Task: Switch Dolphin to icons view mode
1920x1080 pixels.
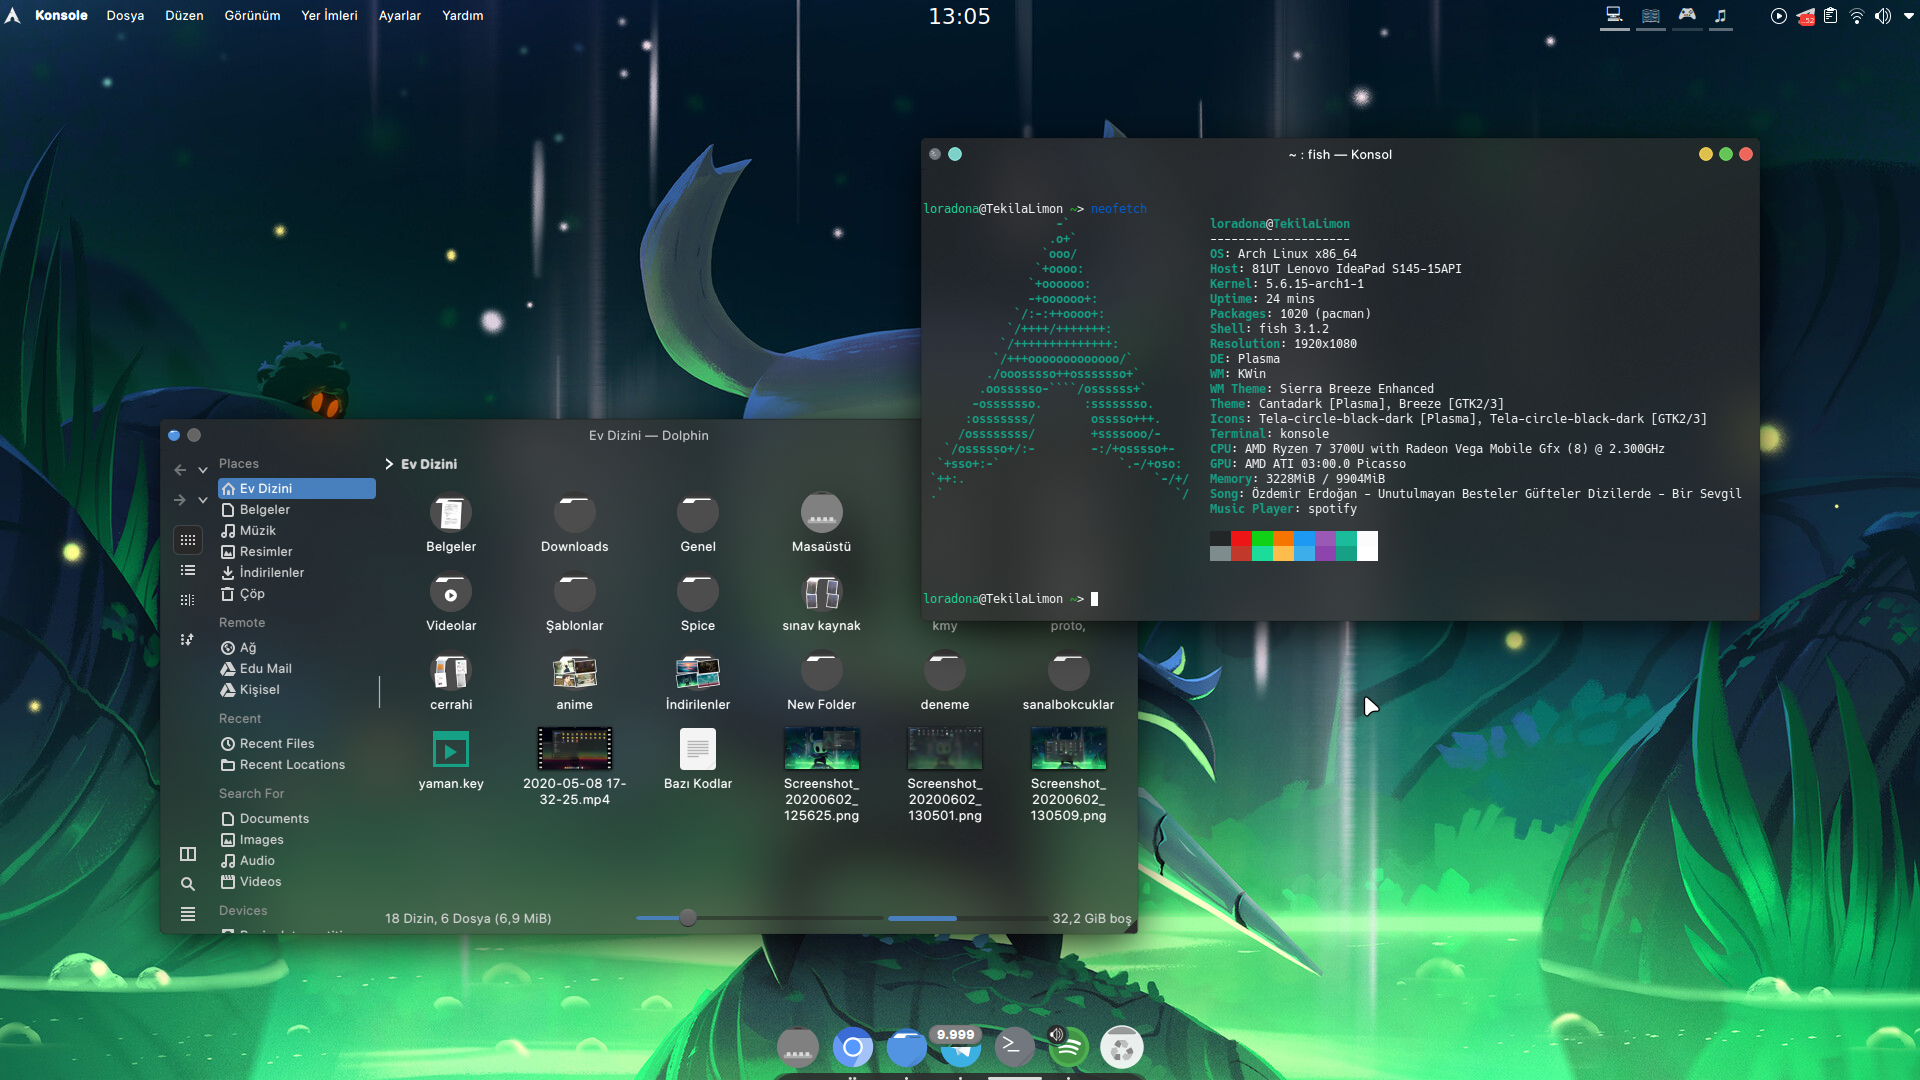Action: [187, 540]
